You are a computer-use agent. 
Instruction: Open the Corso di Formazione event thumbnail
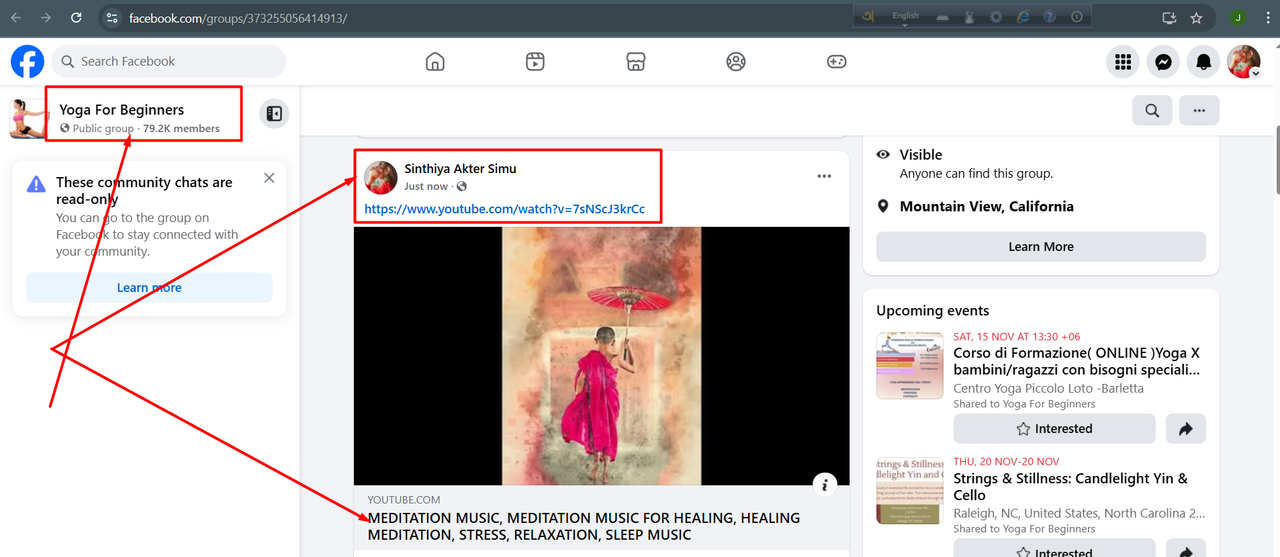[909, 366]
